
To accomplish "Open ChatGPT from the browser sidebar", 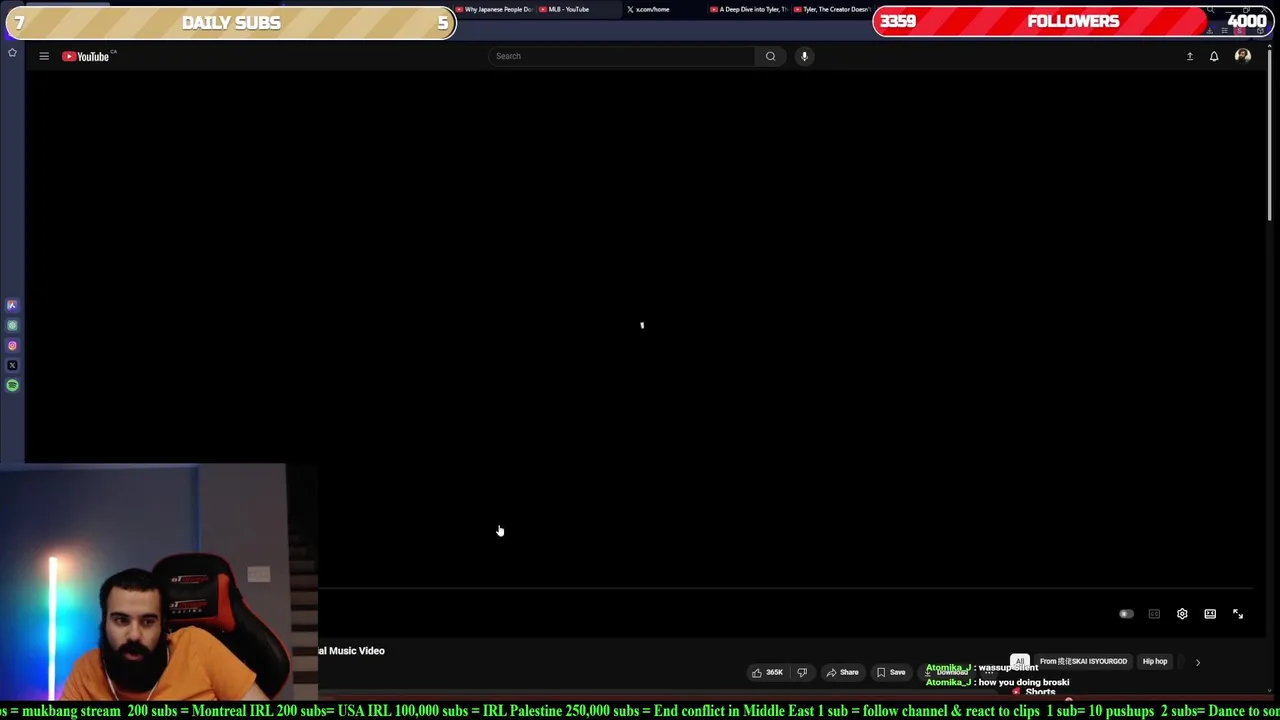I will coord(12,325).
